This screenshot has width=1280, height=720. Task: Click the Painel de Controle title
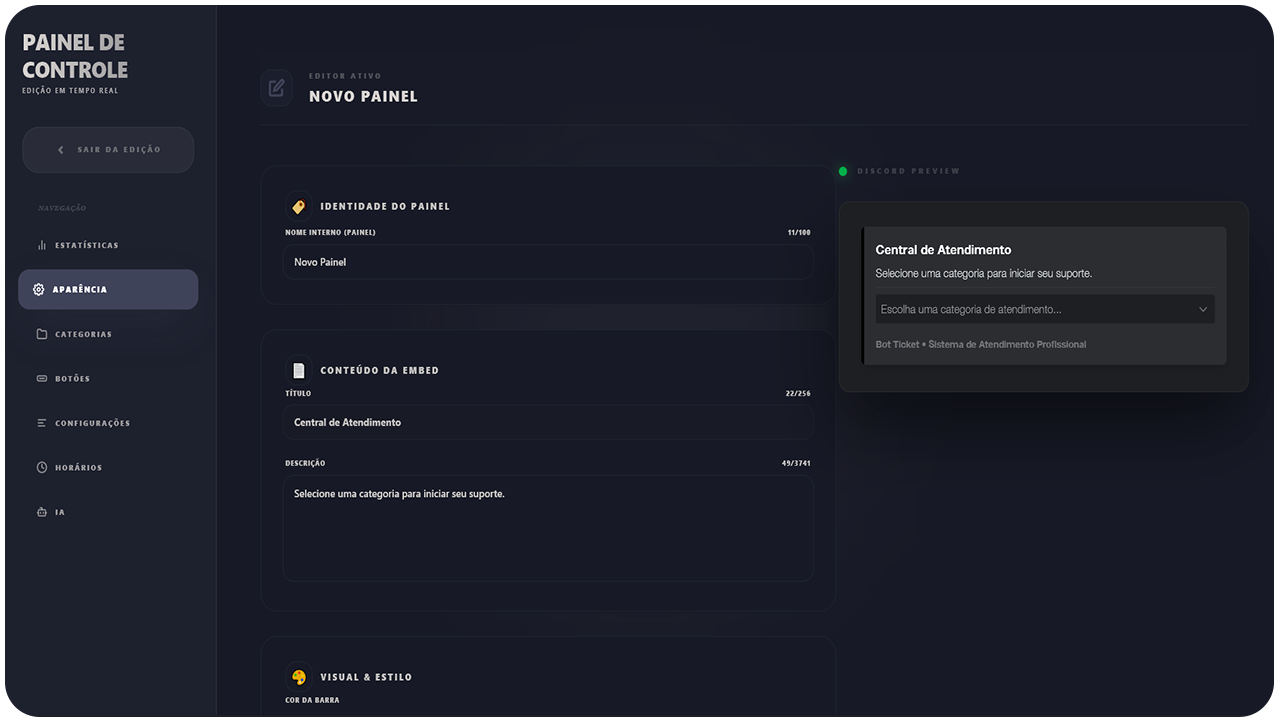point(75,56)
